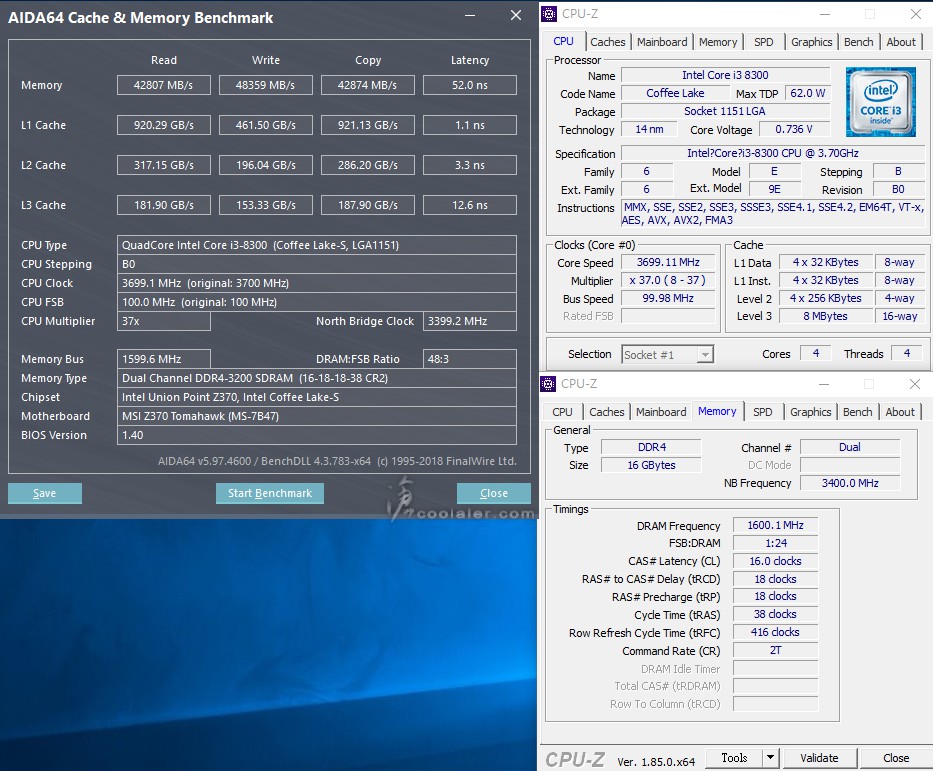Click the memory Size value 16 GBytes
Viewport: 933px width, 771px height.
click(652, 465)
